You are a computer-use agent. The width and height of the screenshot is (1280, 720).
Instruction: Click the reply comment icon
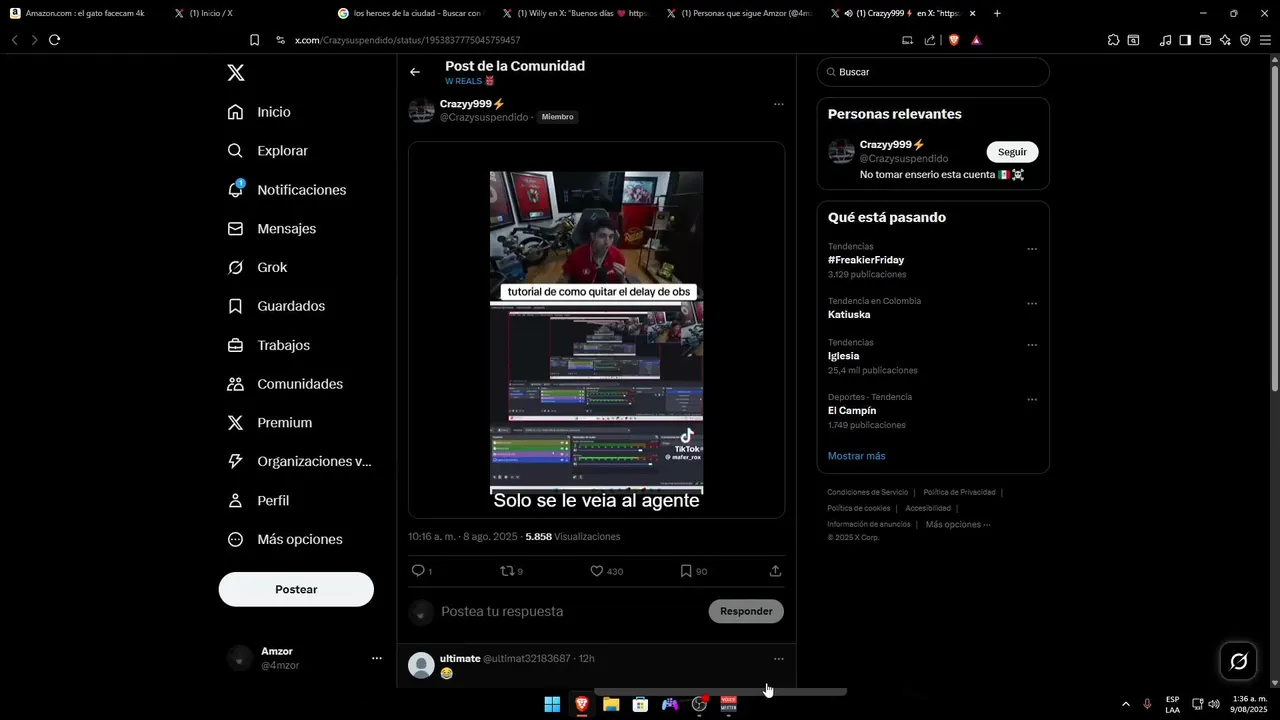coord(418,571)
